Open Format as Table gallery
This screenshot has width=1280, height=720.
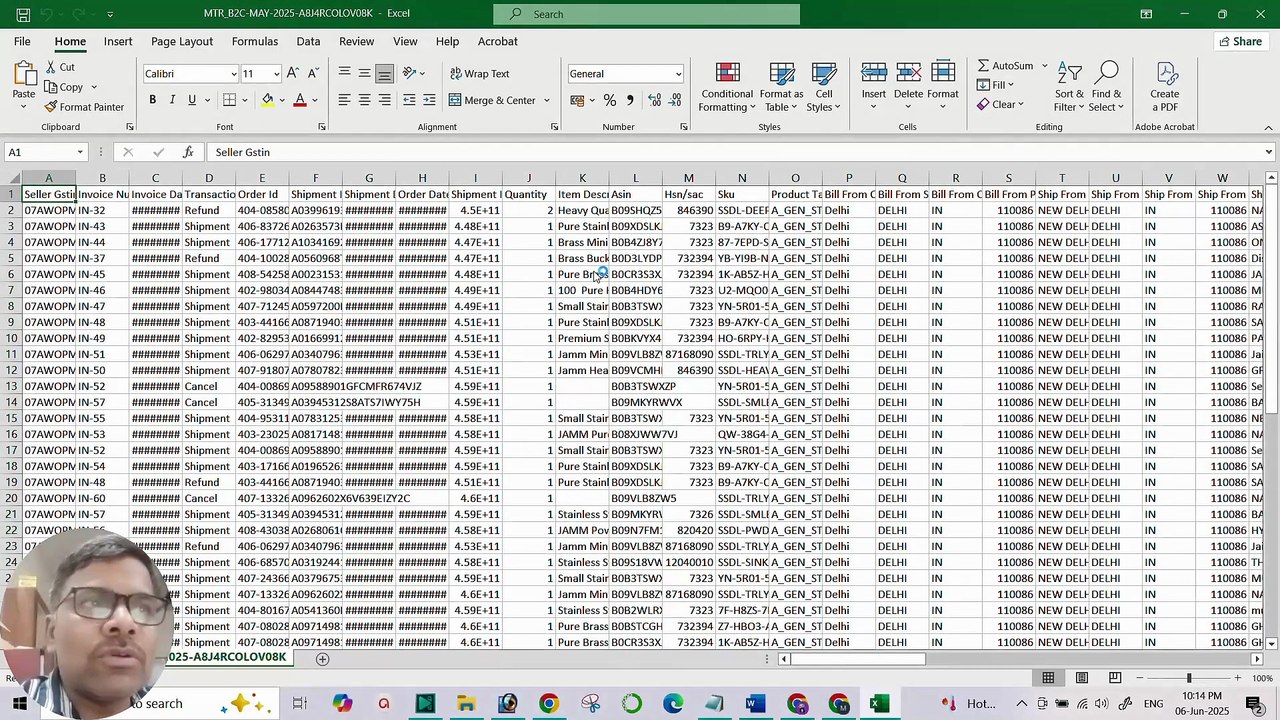coord(781,88)
